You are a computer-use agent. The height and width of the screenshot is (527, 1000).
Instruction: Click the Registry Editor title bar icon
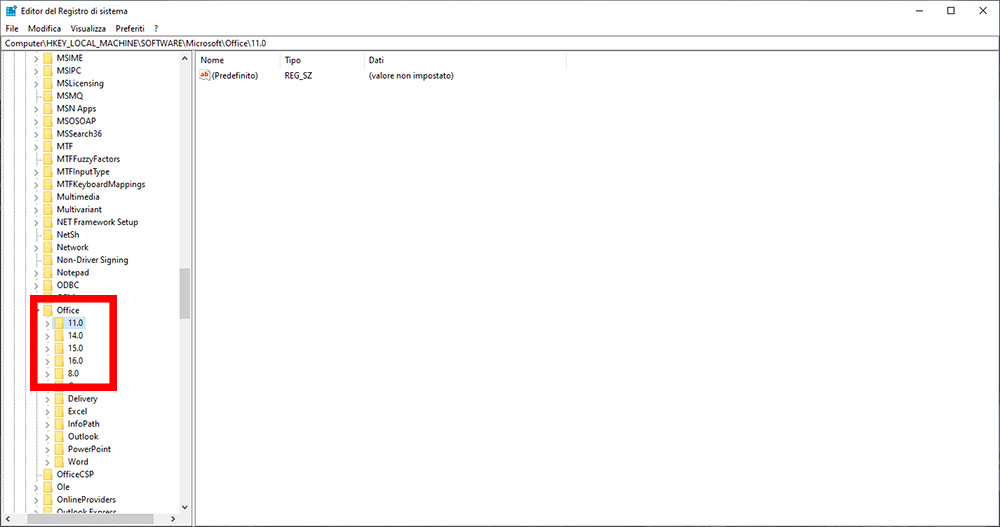click(11, 11)
